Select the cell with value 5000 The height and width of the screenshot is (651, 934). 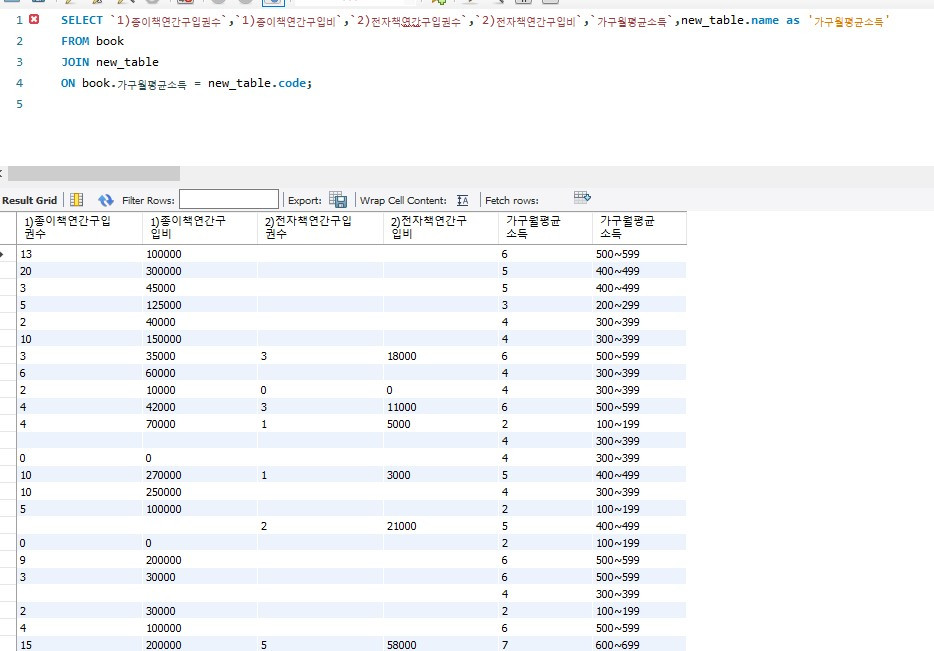(441, 424)
